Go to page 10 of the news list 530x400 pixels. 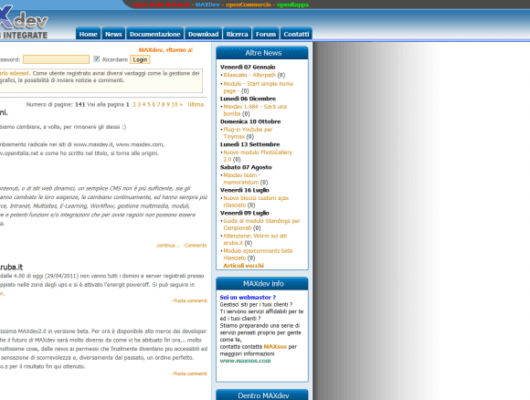pos(174,104)
